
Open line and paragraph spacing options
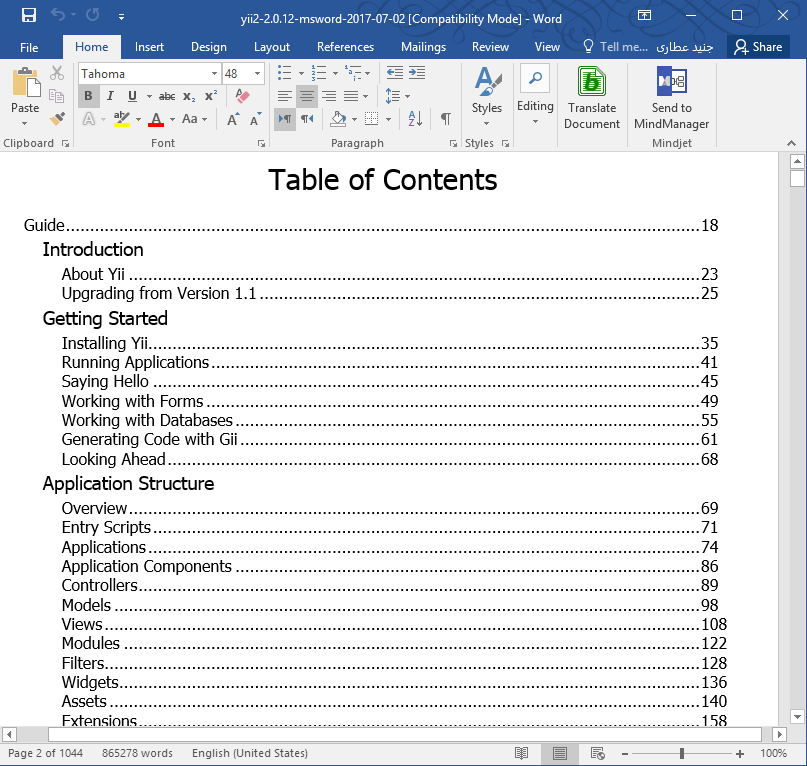[397, 96]
